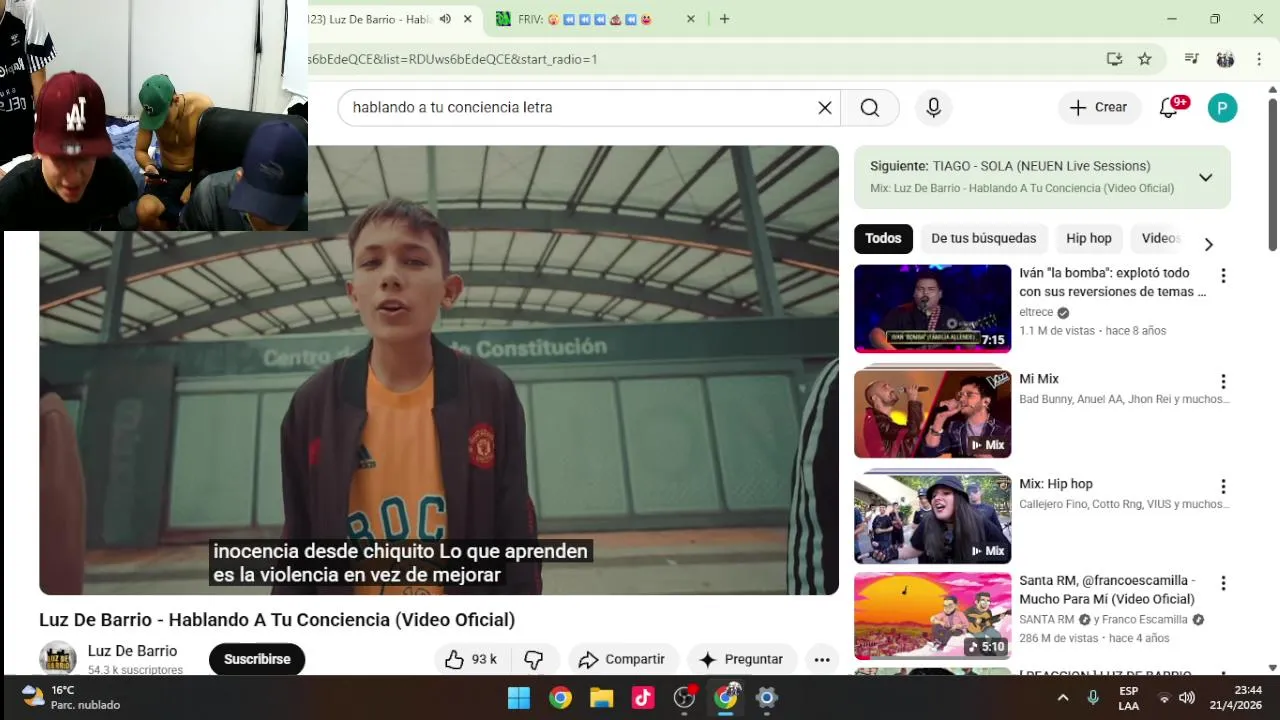Viewport: 1280px width, 720px height.
Task: Click the Suscribirse button
Action: (257, 659)
